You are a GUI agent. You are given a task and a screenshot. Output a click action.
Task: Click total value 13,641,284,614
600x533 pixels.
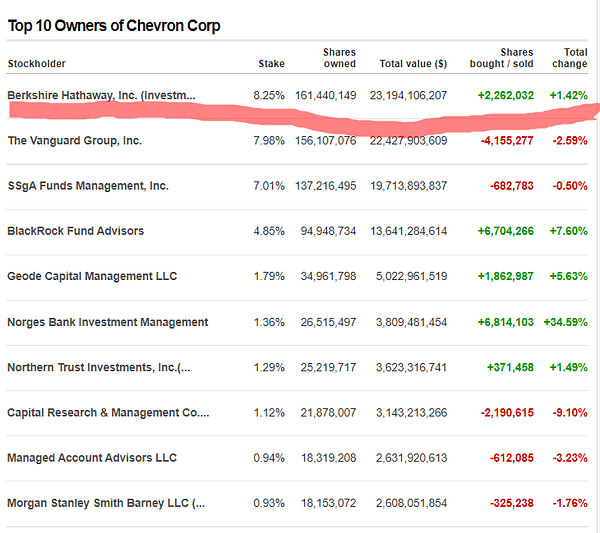[408, 231]
